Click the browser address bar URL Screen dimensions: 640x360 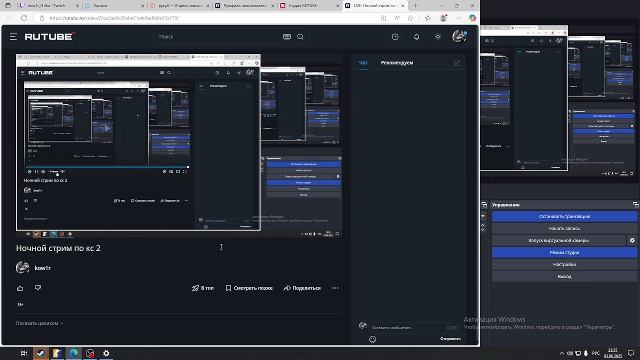[x=114, y=18]
